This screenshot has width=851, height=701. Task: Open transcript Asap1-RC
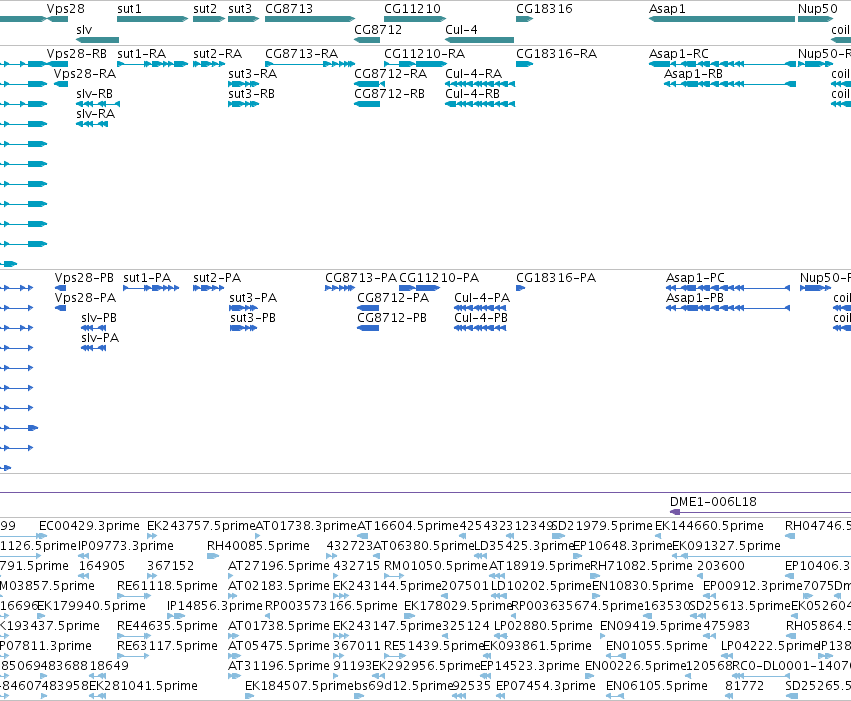[x=678, y=54]
